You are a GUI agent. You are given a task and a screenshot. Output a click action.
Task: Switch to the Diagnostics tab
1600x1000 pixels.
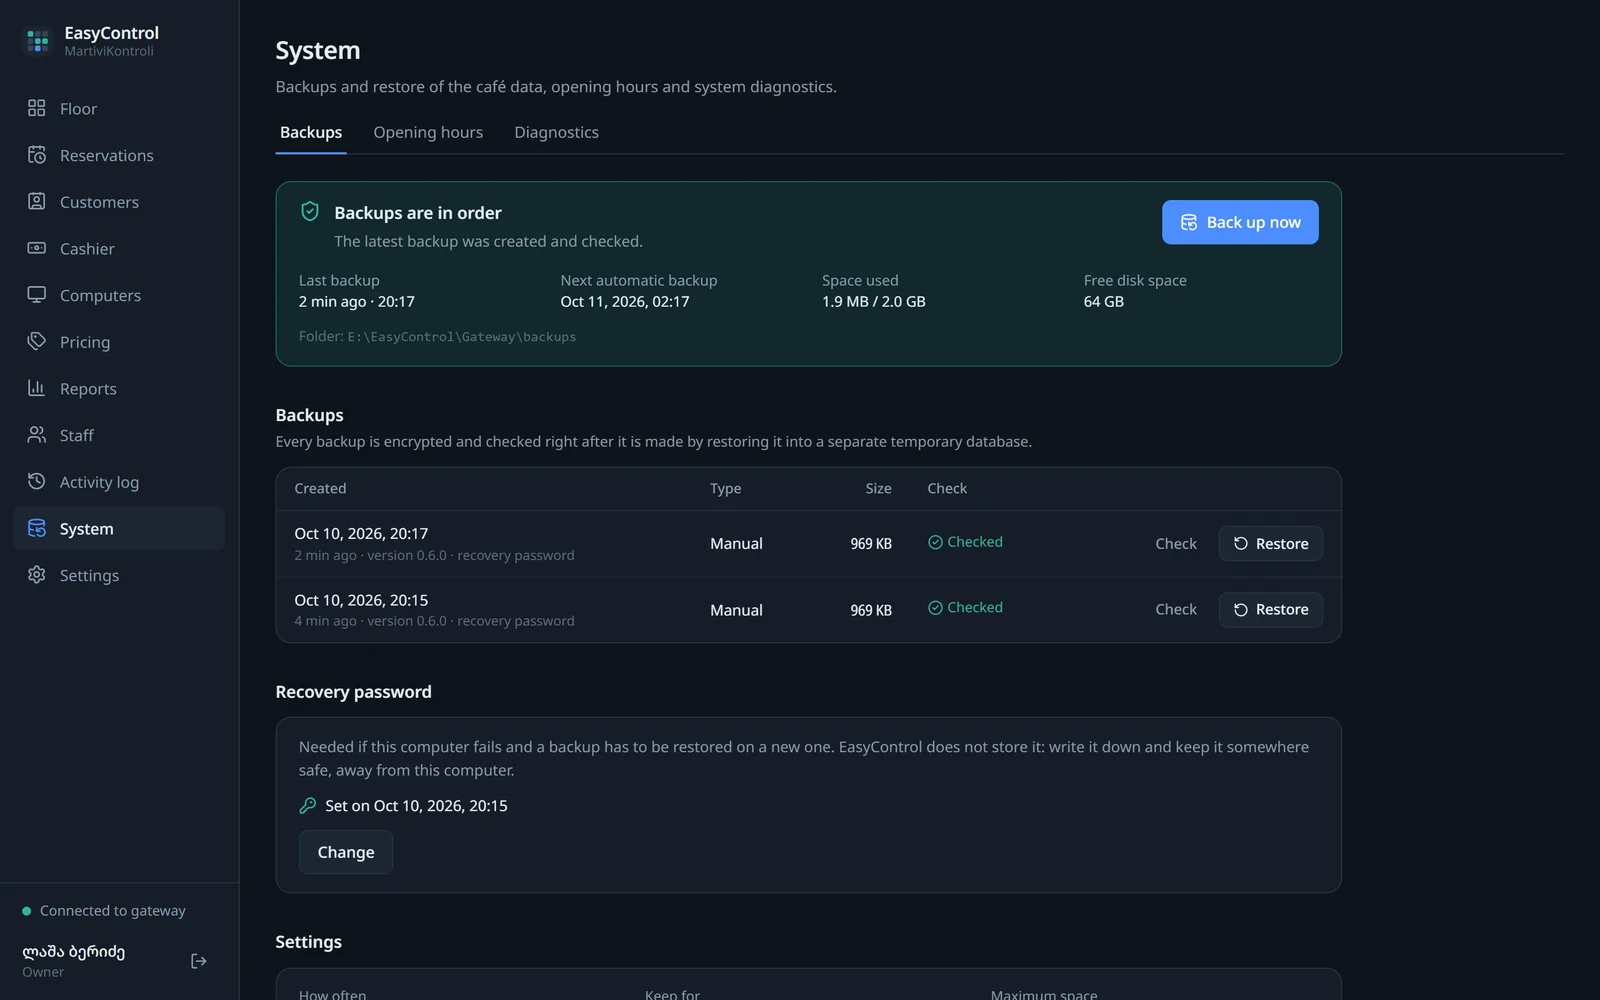556,132
